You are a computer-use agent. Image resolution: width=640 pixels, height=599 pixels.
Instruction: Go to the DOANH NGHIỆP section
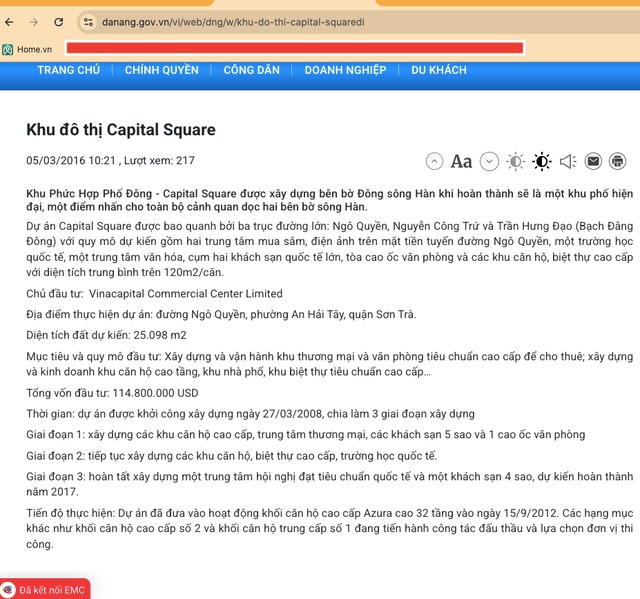(345, 70)
